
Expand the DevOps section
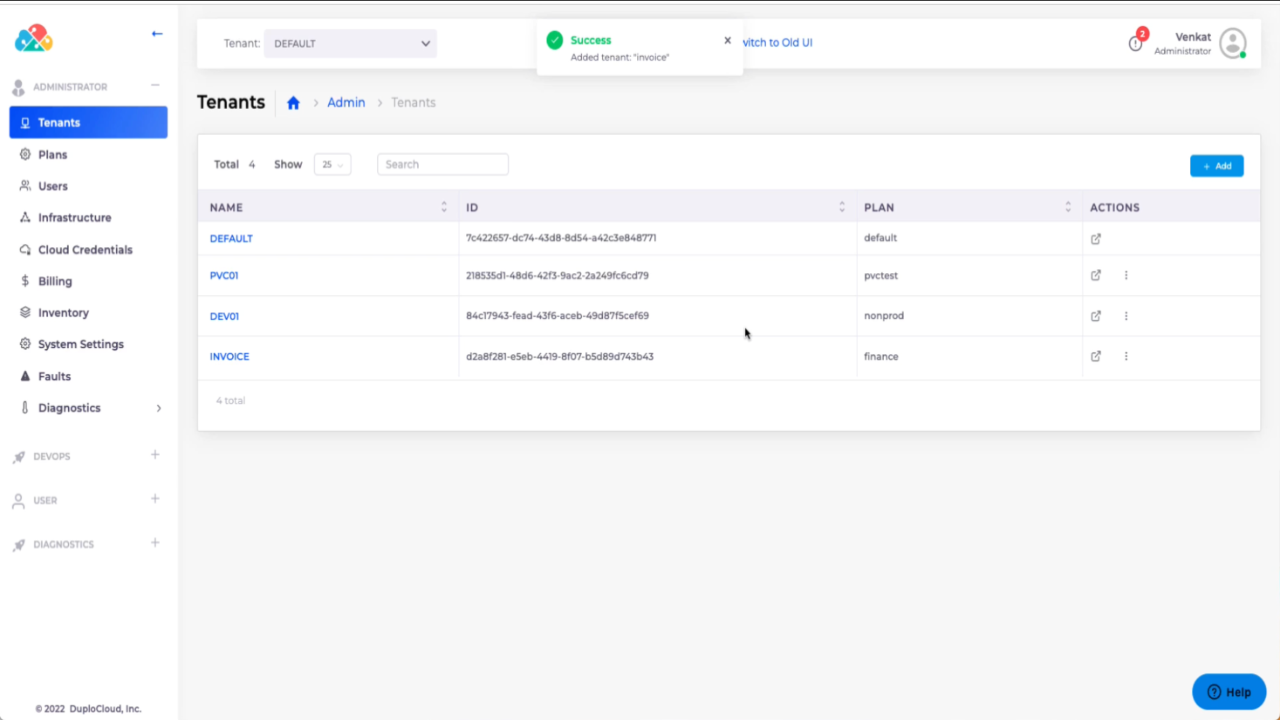click(155, 455)
